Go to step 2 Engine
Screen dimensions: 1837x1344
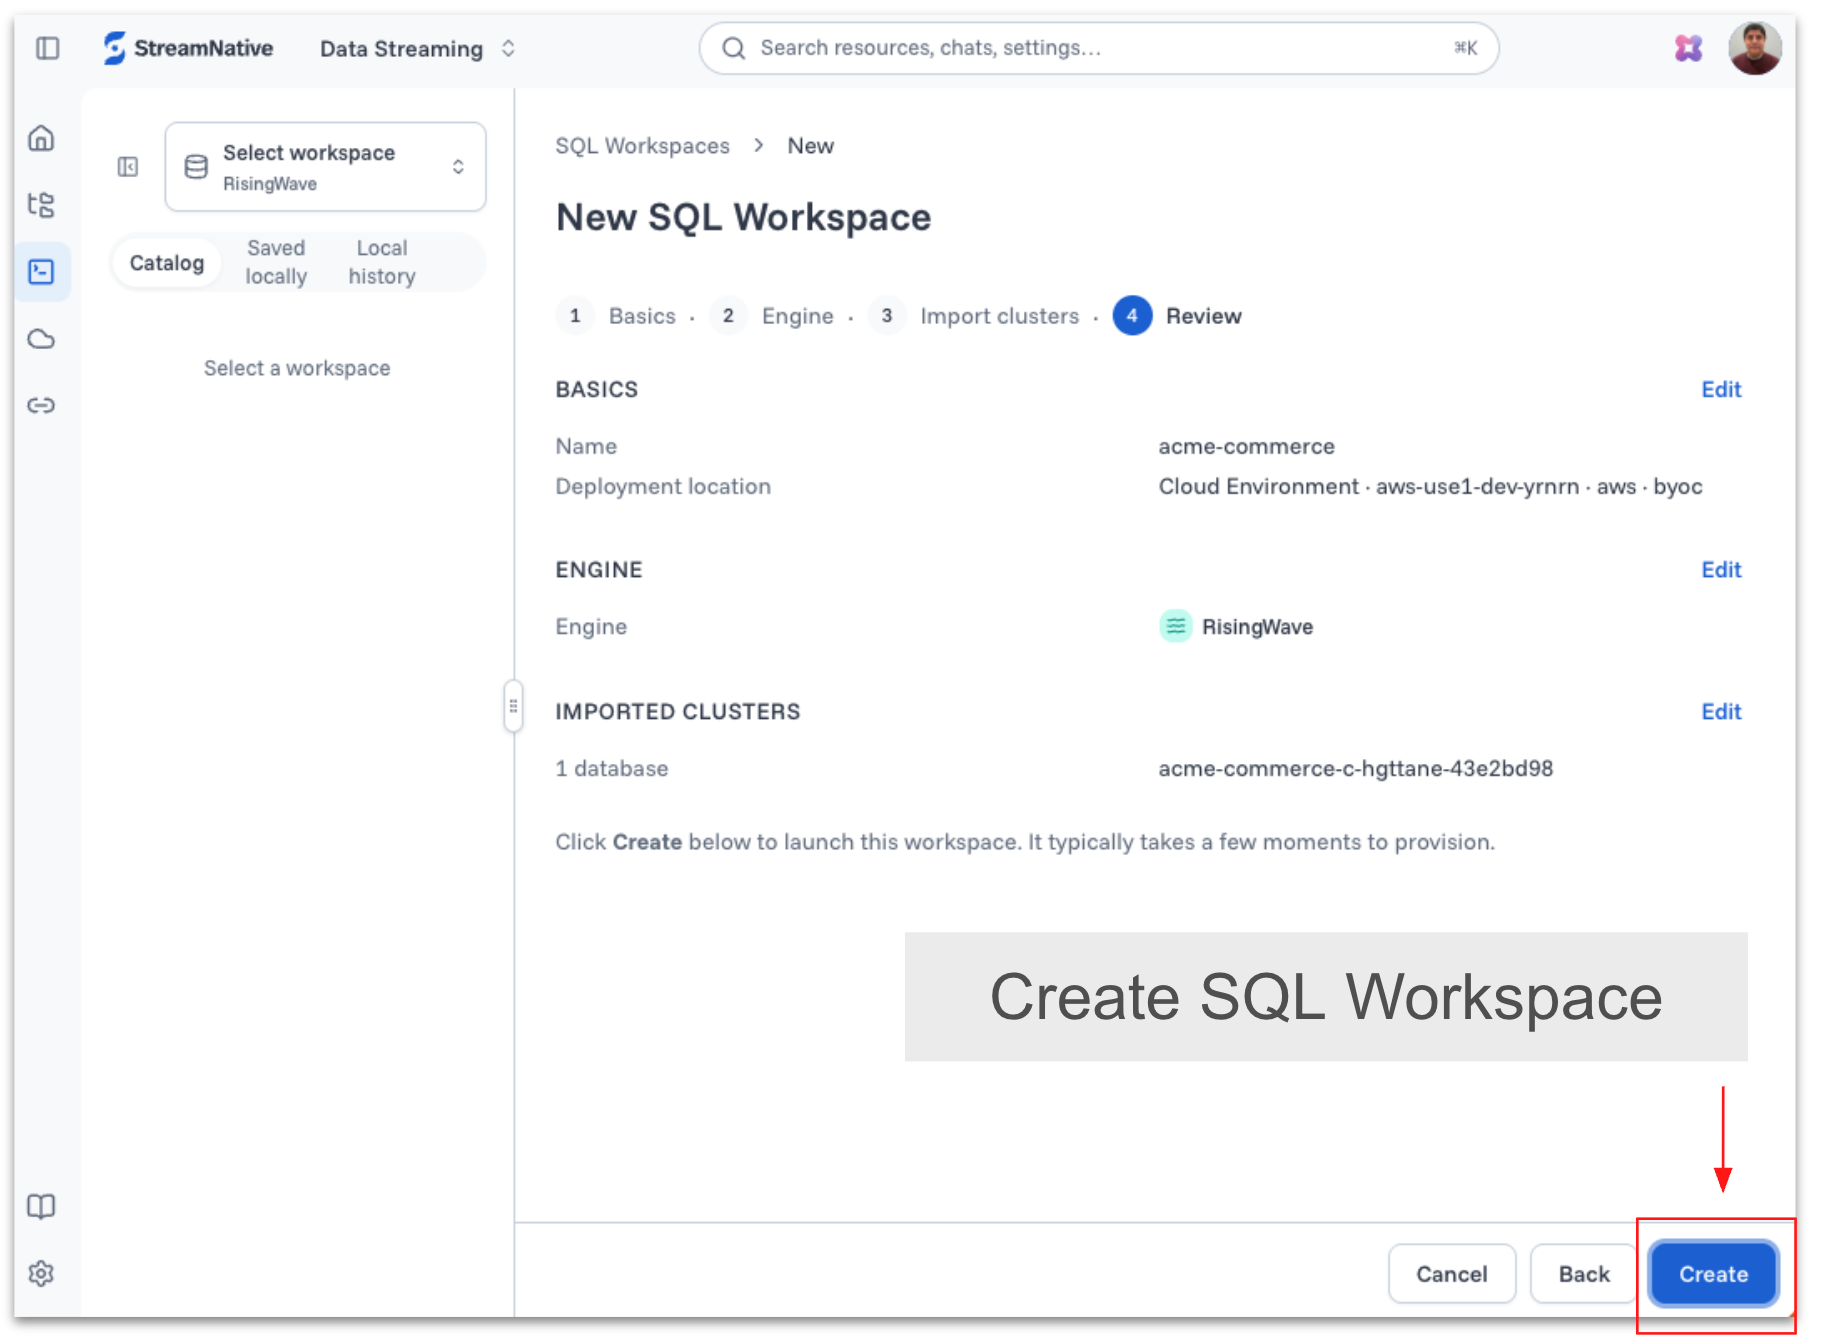[772, 316]
